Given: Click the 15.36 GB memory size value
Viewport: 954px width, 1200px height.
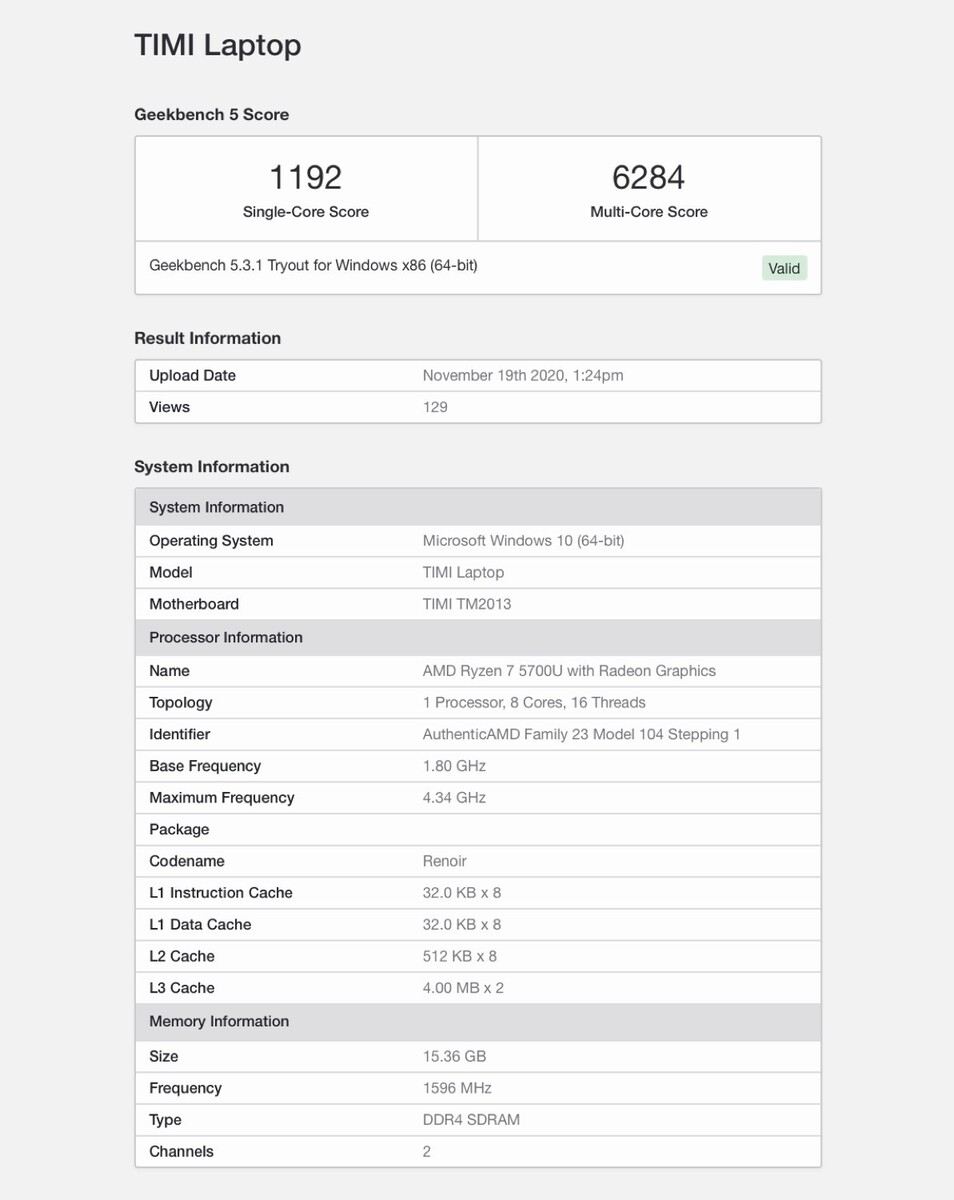Looking at the screenshot, I should (454, 1057).
